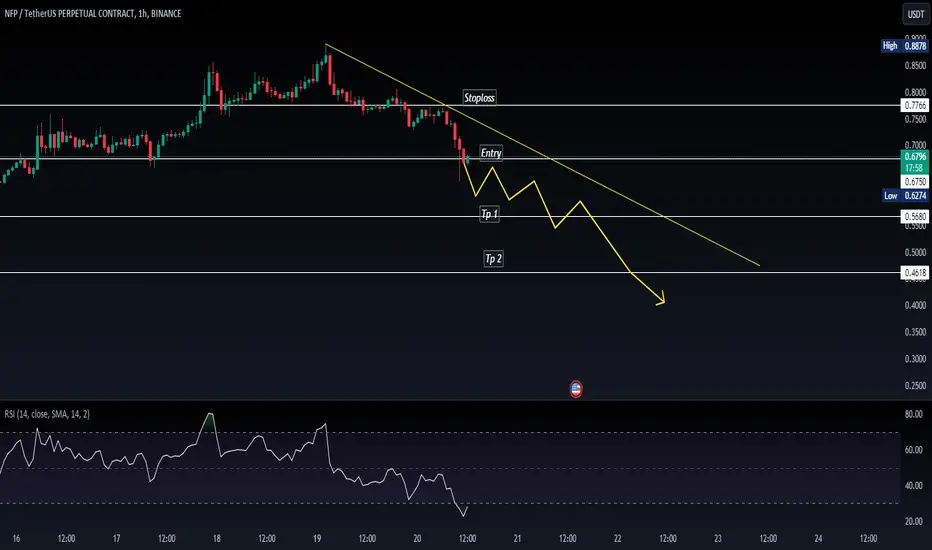The width and height of the screenshot is (932, 550).
Task: Select the Tp 2 text label
Action: coord(493,259)
